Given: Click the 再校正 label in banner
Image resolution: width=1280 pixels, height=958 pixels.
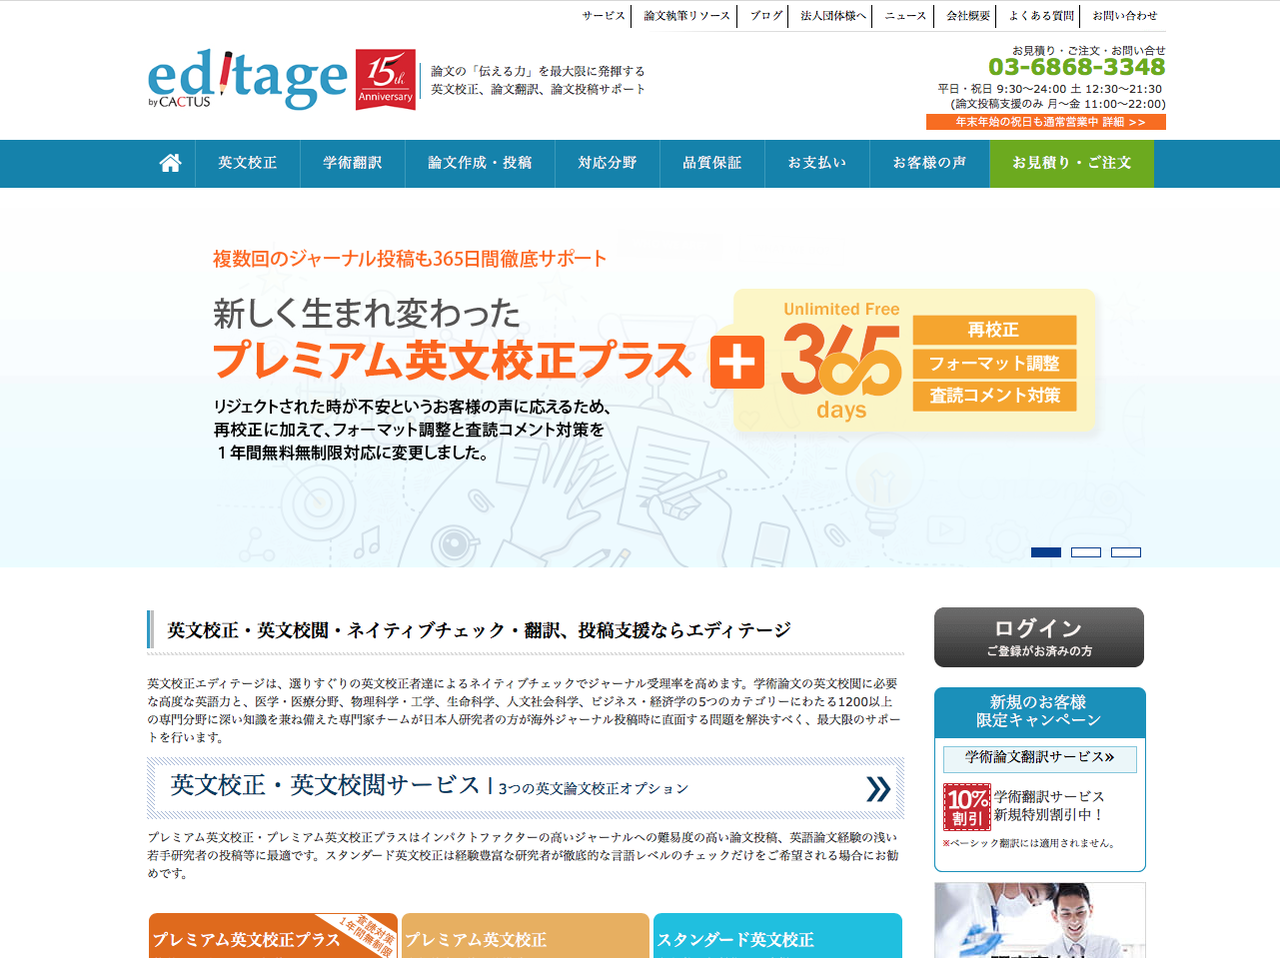Looking at the screenshot, I should pyautogui.click(x=994, y=330).
